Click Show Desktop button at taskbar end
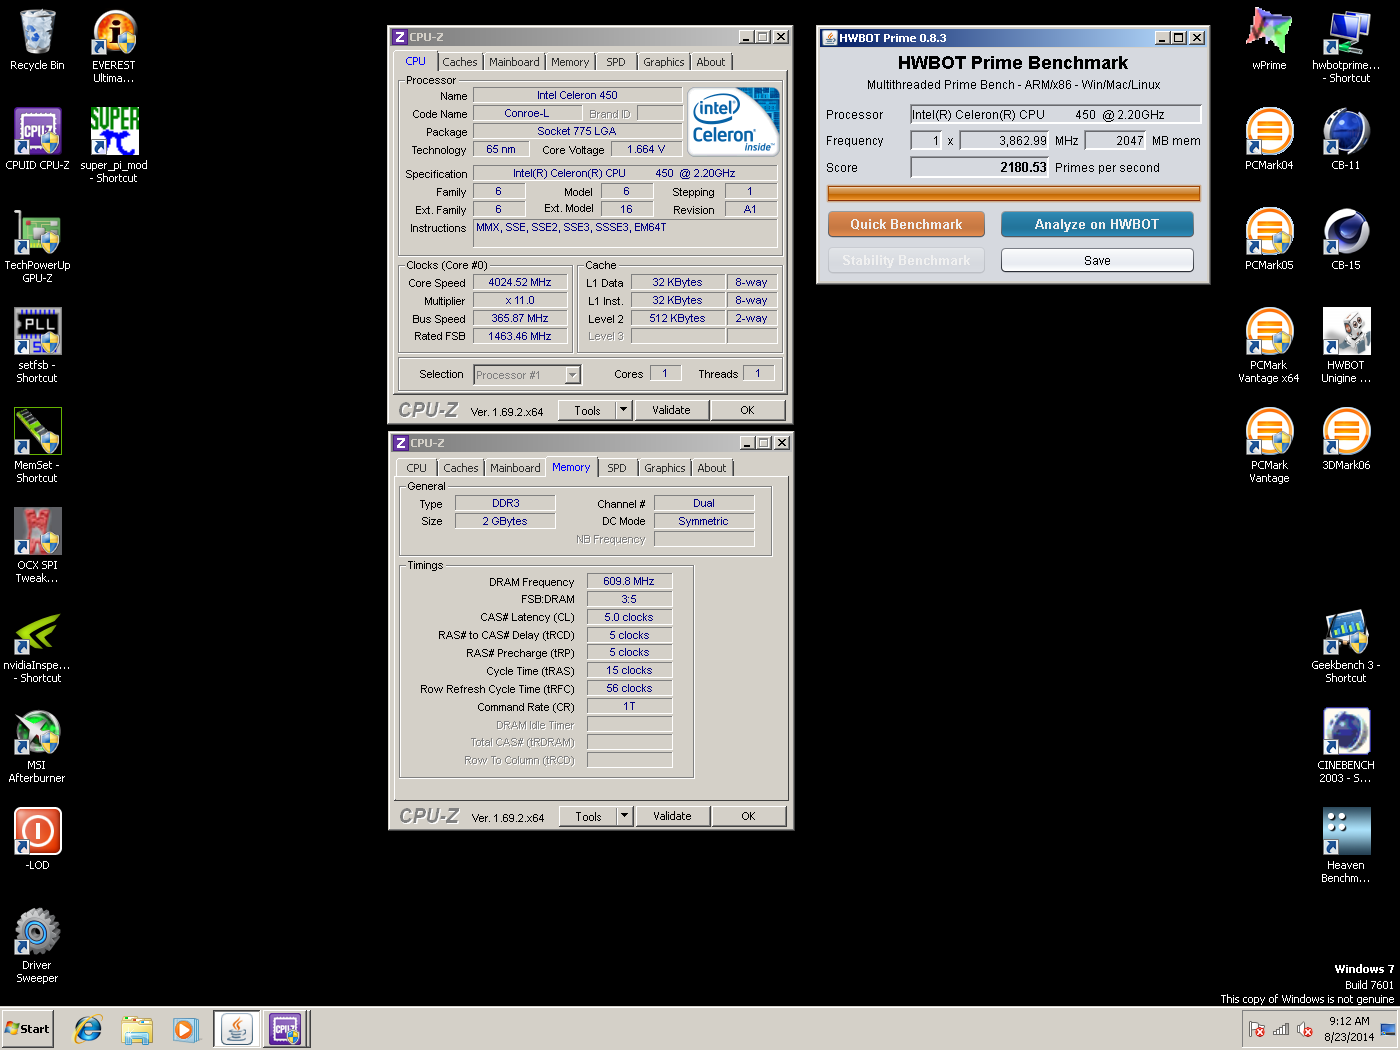 click(1388, 1029)
